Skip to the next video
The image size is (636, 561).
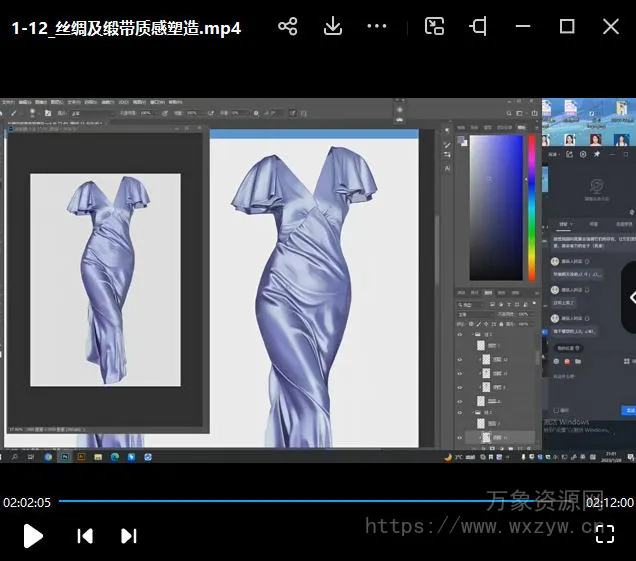click(128, 536)
